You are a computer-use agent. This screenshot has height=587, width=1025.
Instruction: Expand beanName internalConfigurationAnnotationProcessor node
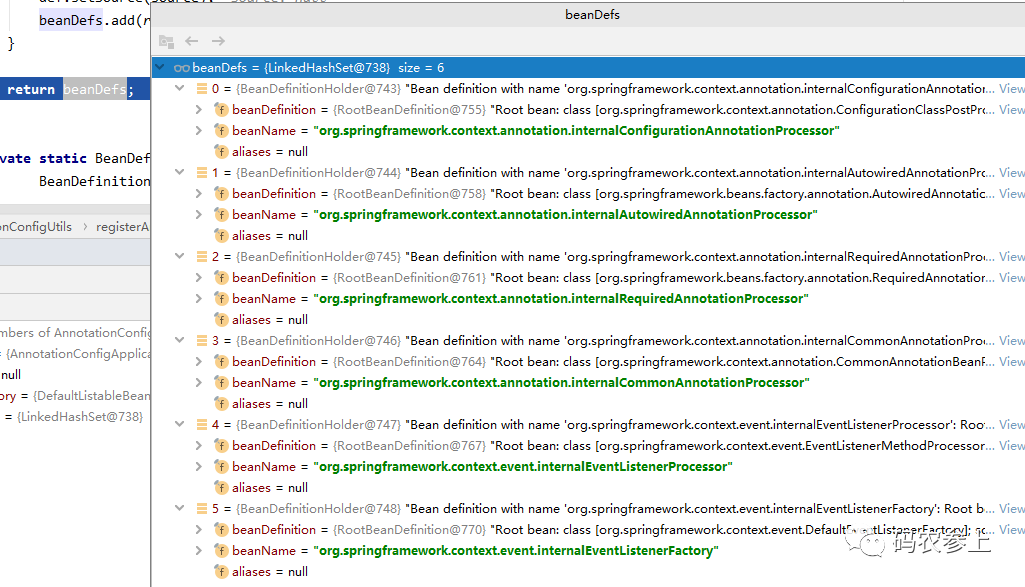click(199, 131)
